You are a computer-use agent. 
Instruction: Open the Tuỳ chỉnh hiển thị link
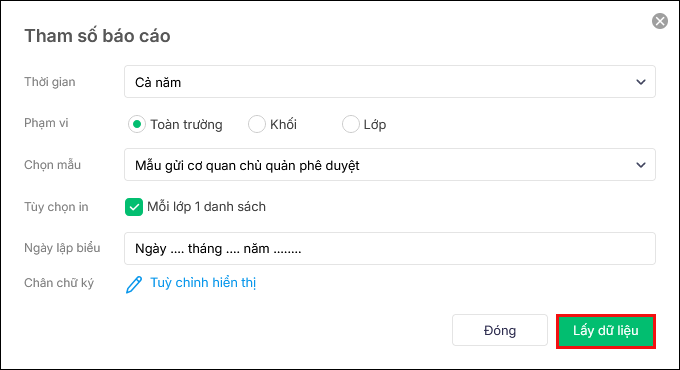click(203, 283)
